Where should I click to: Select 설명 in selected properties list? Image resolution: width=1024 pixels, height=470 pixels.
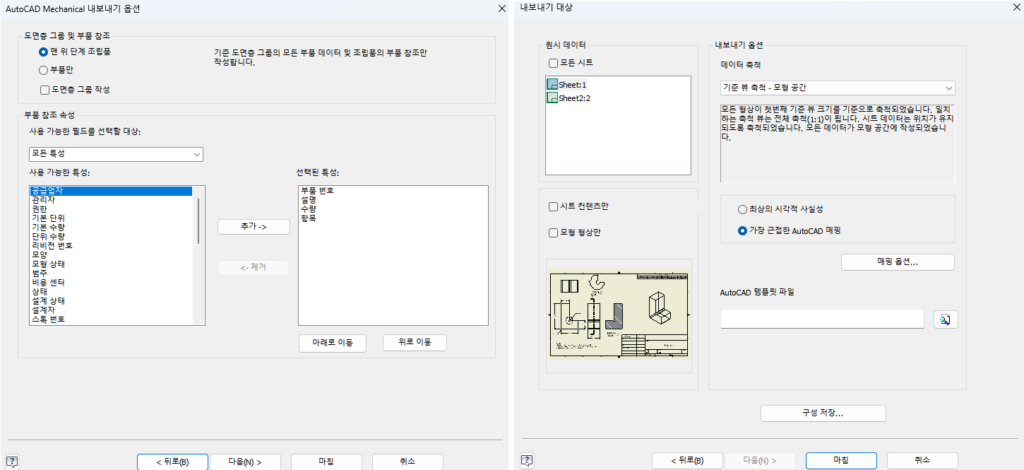pyautogui.click(x=308, y=200)
